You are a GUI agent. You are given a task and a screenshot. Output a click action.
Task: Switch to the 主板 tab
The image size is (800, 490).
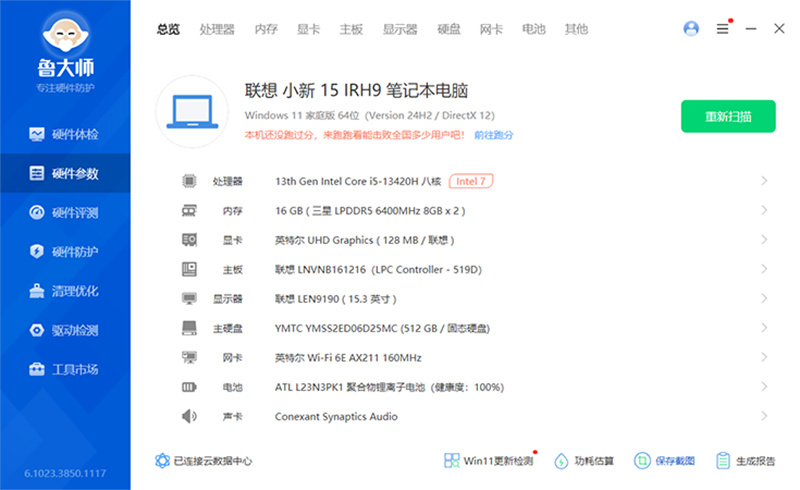pyautogui.click(x=352, y=30)
